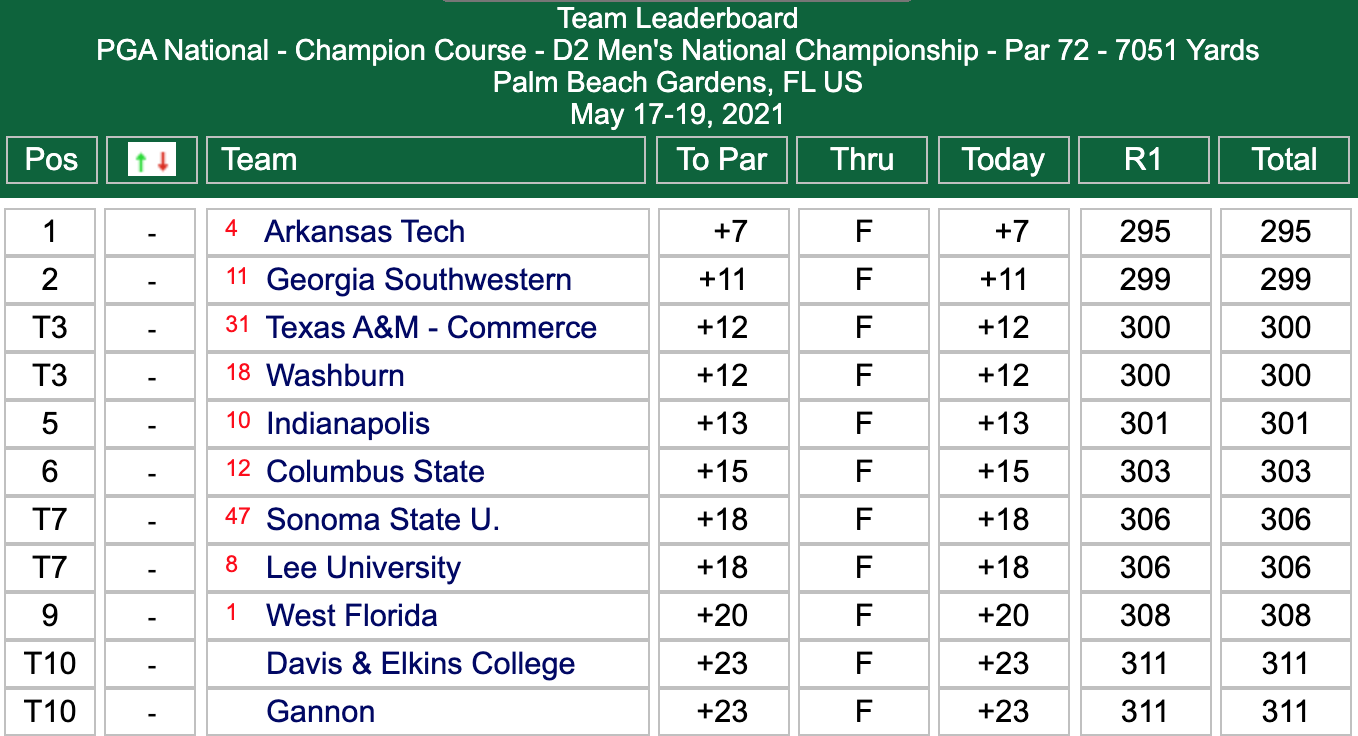Image resolution: width=1358 pixels, height=736 pixels.
Task: Sort teams by the Thru column header
Action: 861,159
